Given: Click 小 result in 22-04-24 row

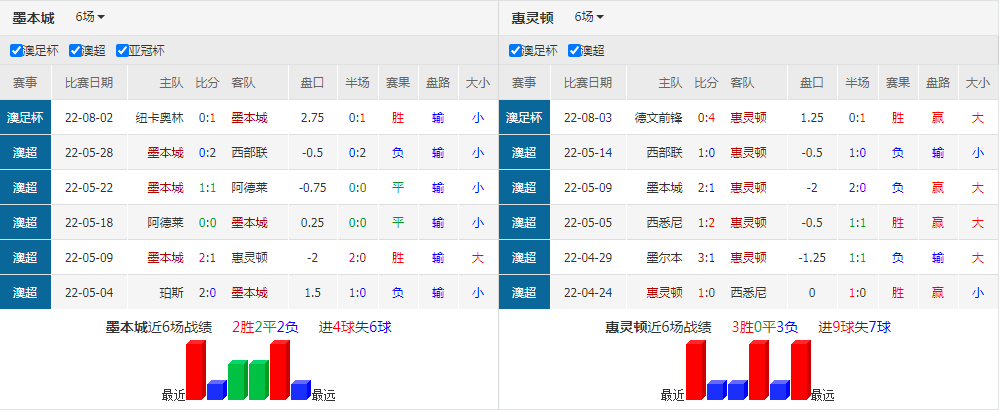Looking at the screenshot, I should coord(978,293).
